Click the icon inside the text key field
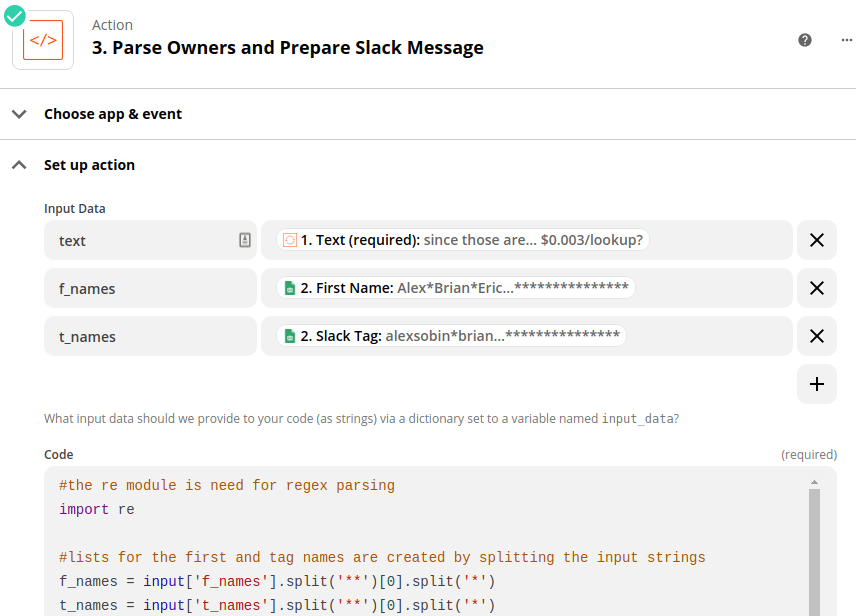 [x=245, y=240]
